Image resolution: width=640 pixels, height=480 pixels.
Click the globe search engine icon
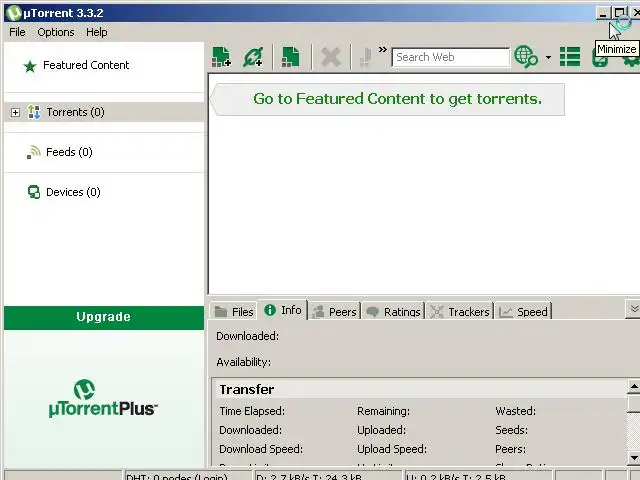(526, 57)
